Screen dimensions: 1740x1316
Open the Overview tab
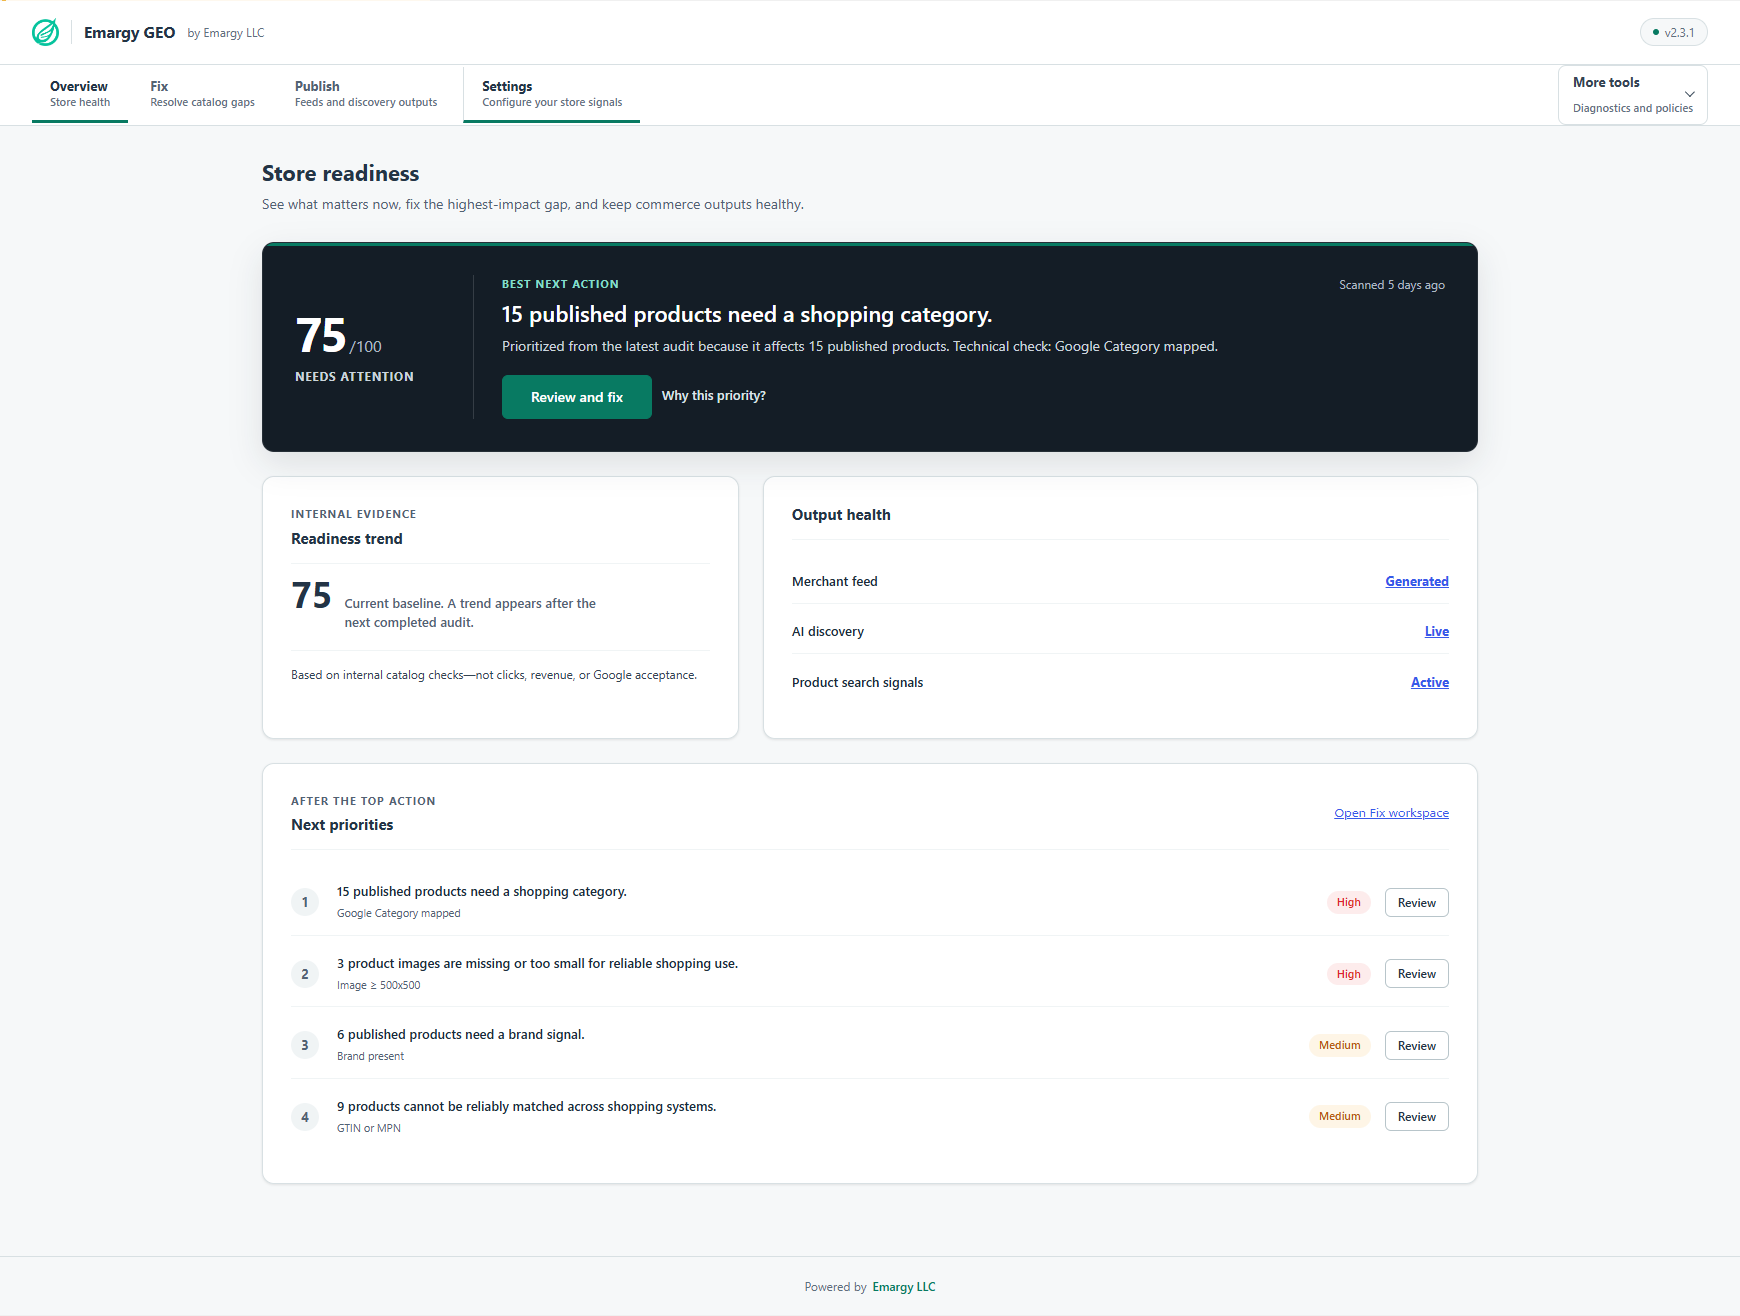[x=80, y=94]
